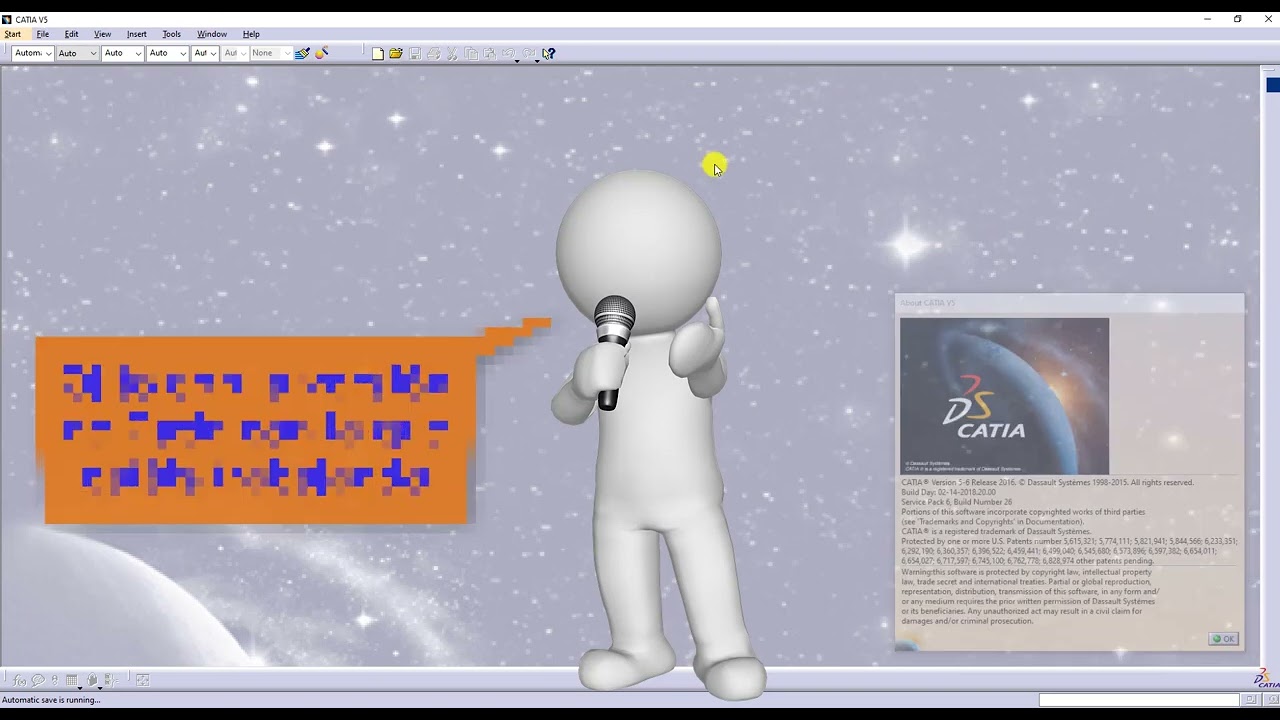Viewport: 1280px width, 720px height.
Task: Click the About CATIA V5 dialog title bar
Action: point(1069,303)
